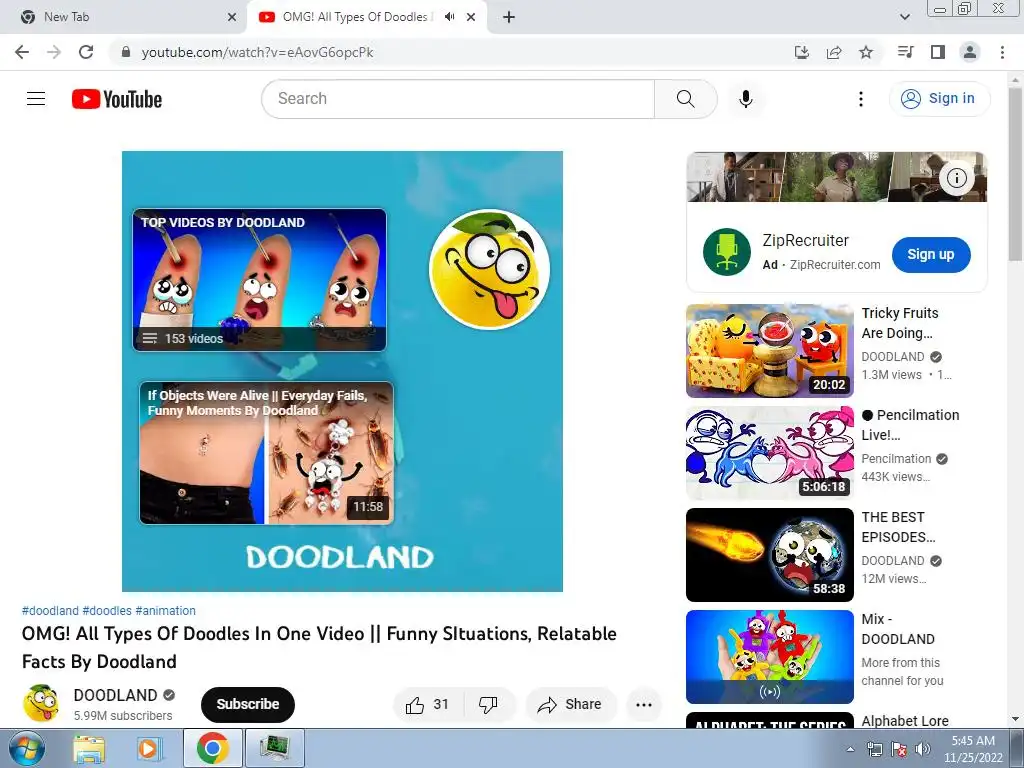Open more actions ellipsis button
The width and height of the screenshot is (1024, 768).
(x=644, y=705)
